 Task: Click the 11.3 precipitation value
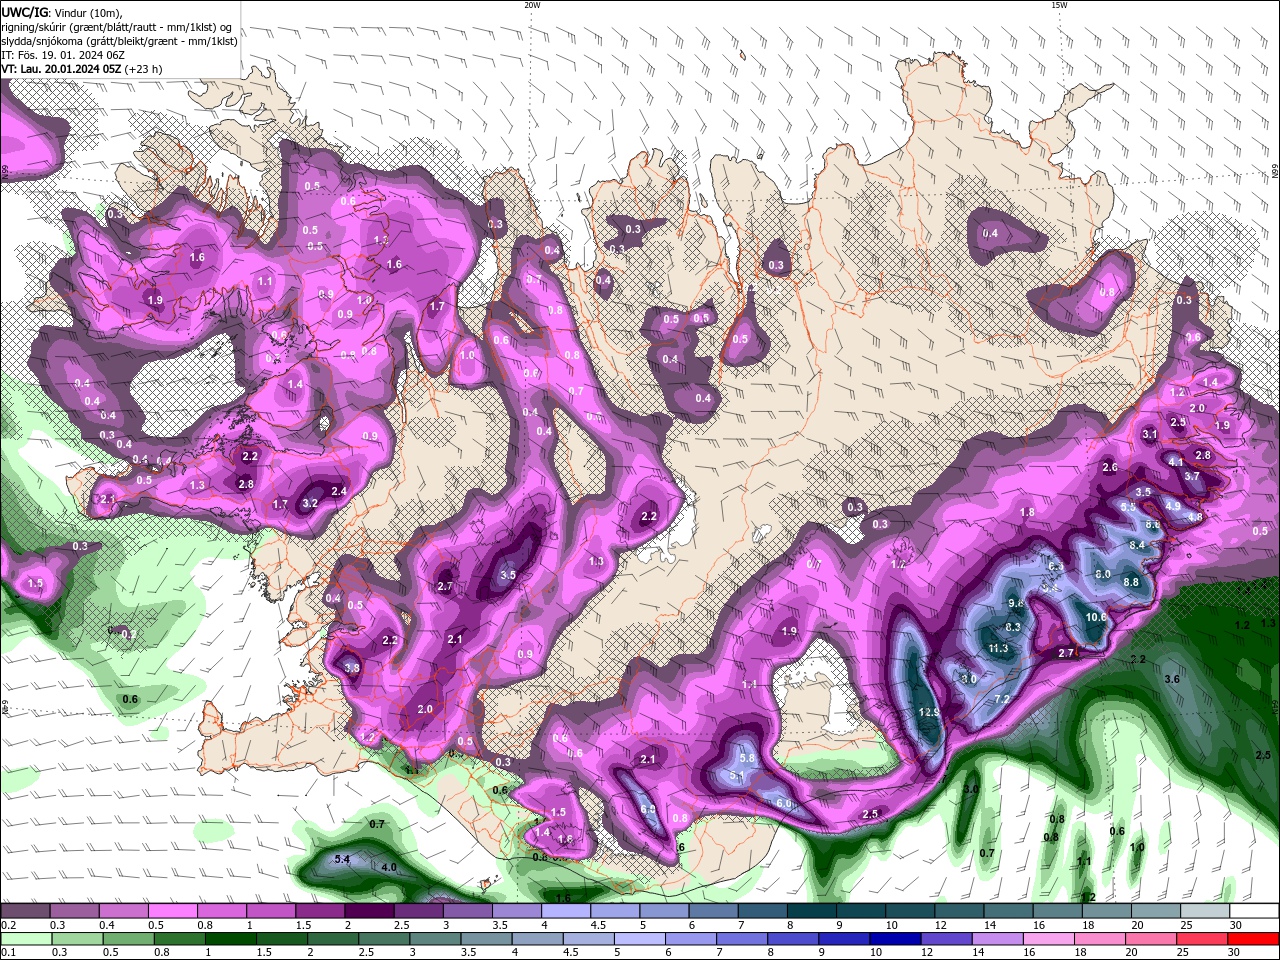pos(997,648)
